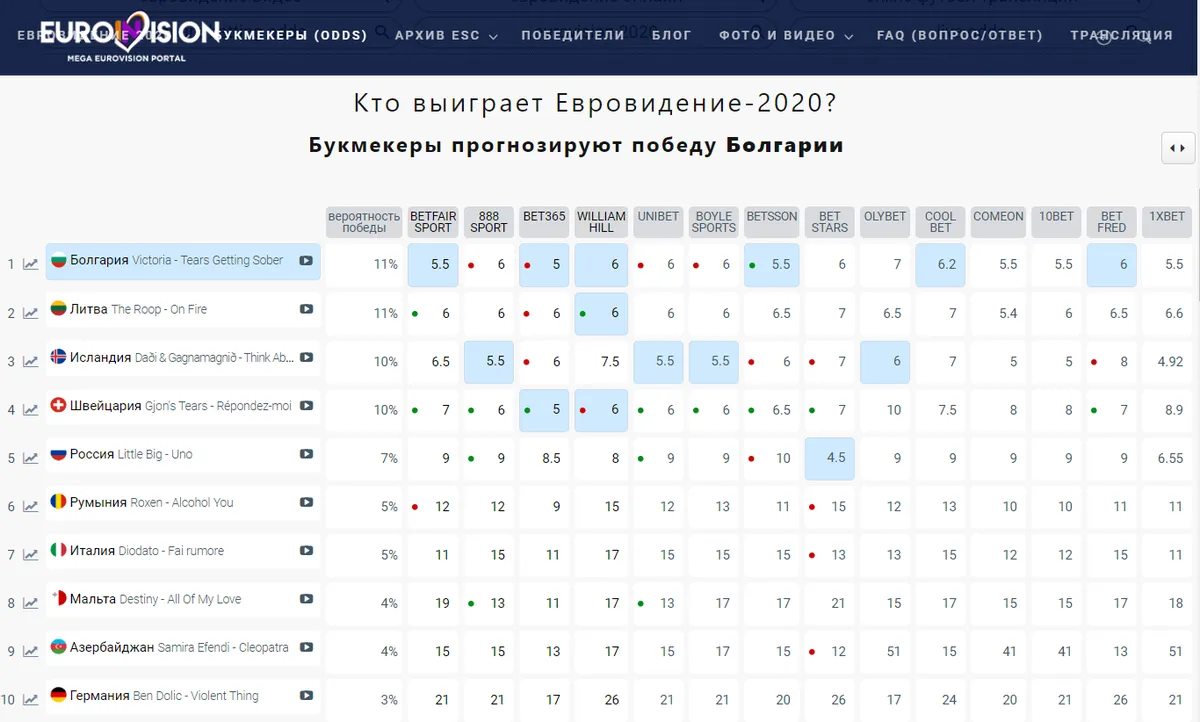Click the Italian flag icon

[x=58, y=551]
